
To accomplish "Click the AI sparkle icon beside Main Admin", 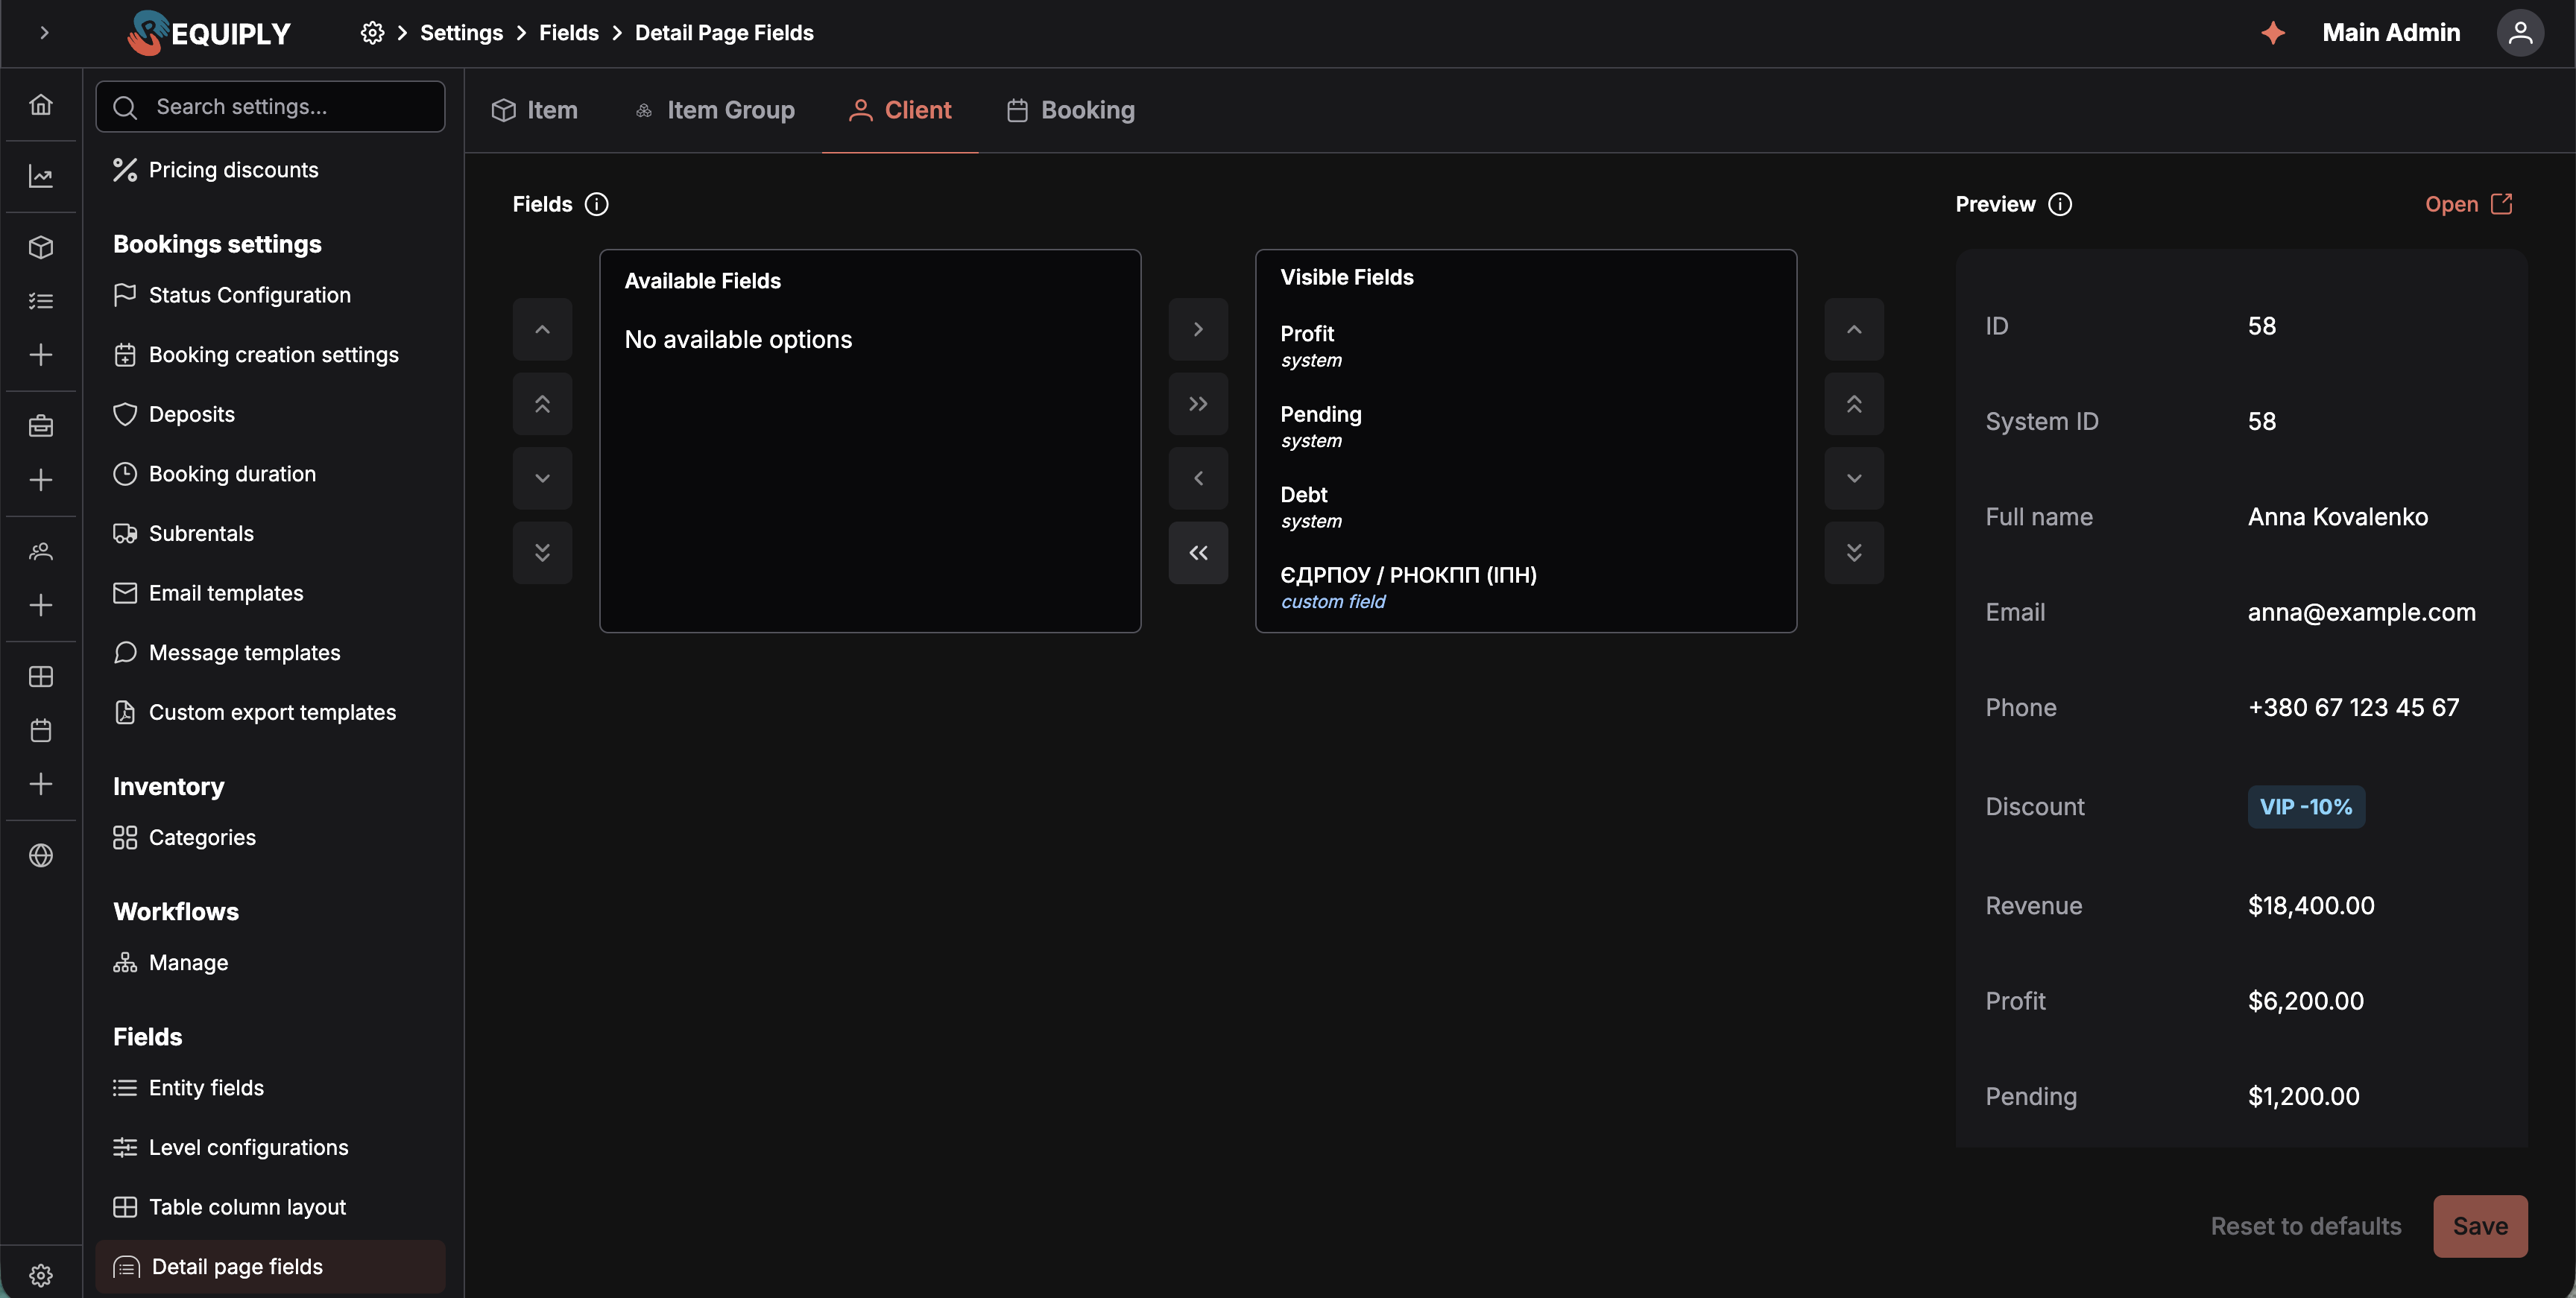I will pyautogui.click(x=2273, y=33).
